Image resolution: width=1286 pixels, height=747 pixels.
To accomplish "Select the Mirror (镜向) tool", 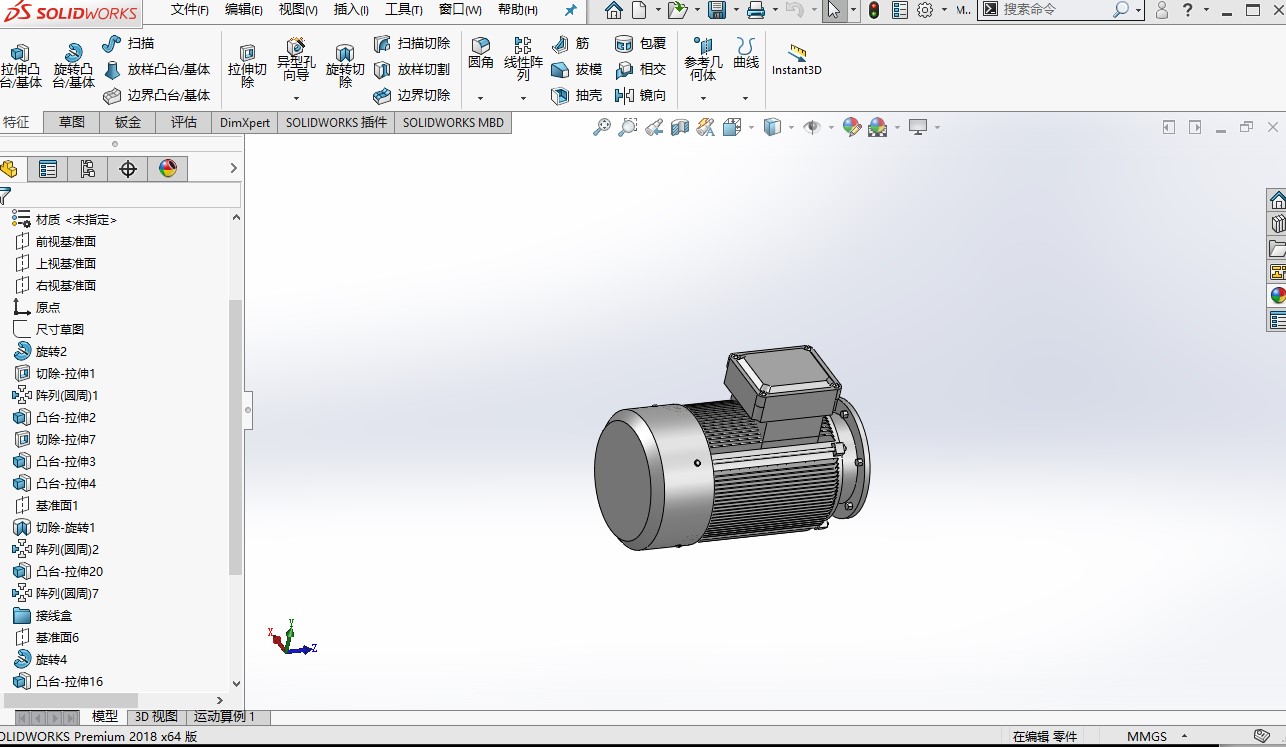I will point(643,95).
